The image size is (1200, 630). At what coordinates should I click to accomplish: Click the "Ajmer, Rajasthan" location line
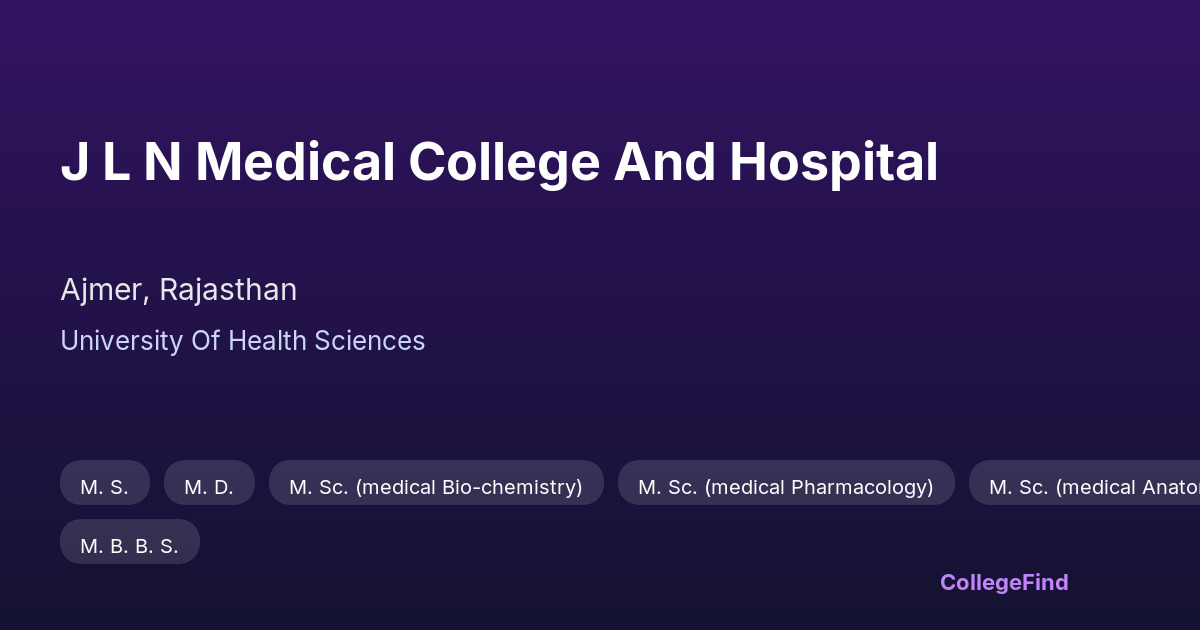pyautogui.click(x=178, y=290)
